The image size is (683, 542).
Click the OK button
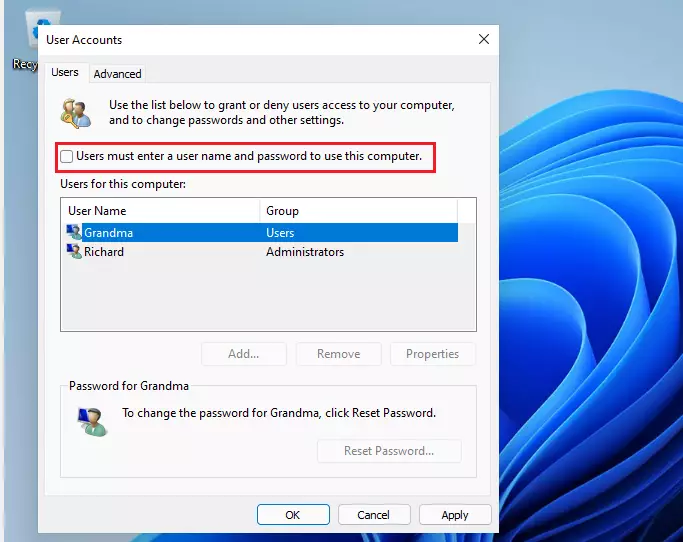tap(293, 515)
